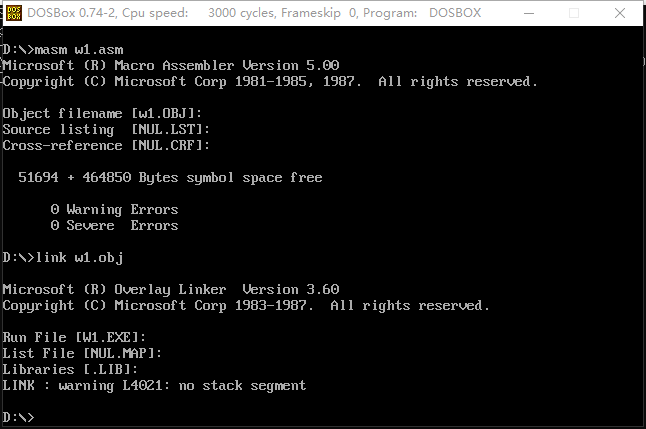The width and height of the screenshot is (646, 429).
Task: Click the 1981-1985, 1987 copyright line
Action: click(x=270, y=82)
